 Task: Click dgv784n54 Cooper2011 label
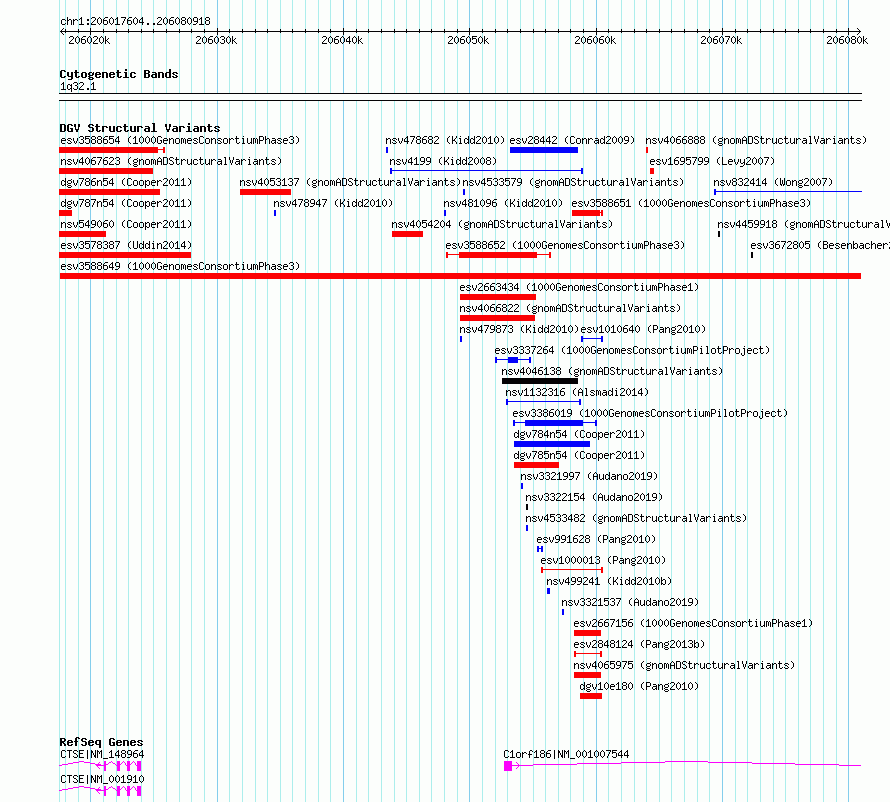(x=580, y=434)
